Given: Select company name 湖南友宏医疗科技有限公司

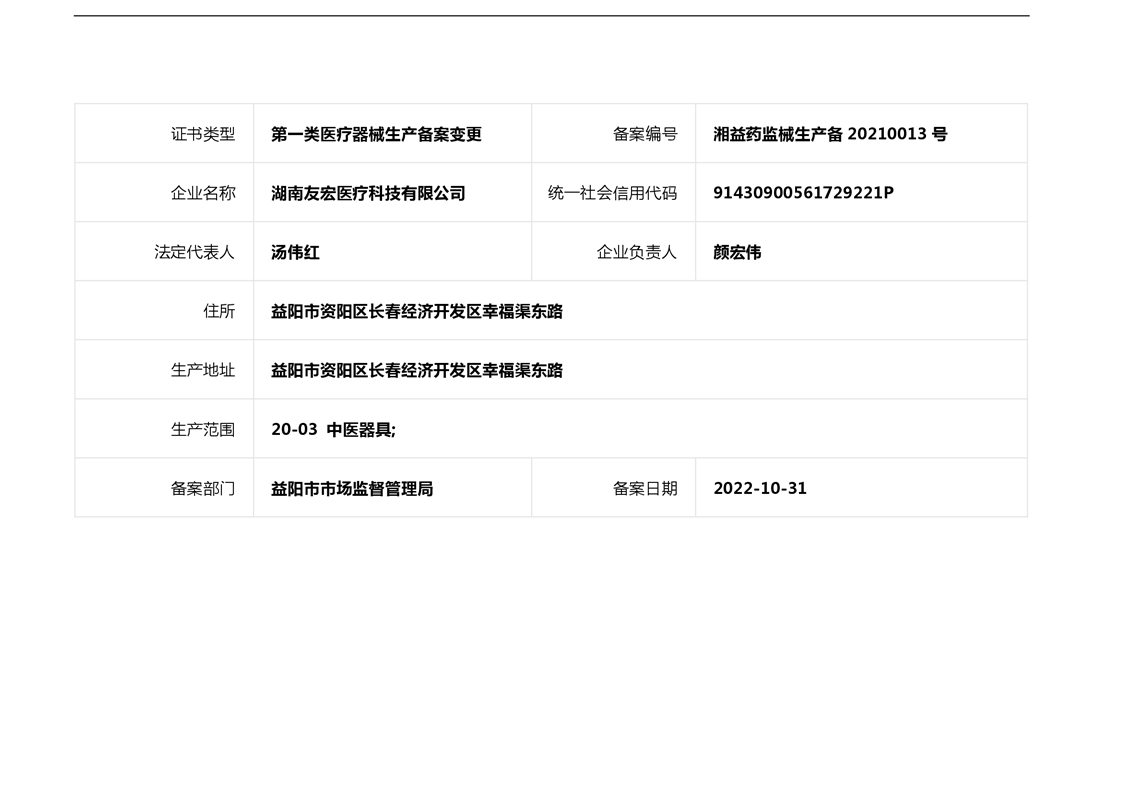Looking at the screenshot, I should [x=368, y=193].
